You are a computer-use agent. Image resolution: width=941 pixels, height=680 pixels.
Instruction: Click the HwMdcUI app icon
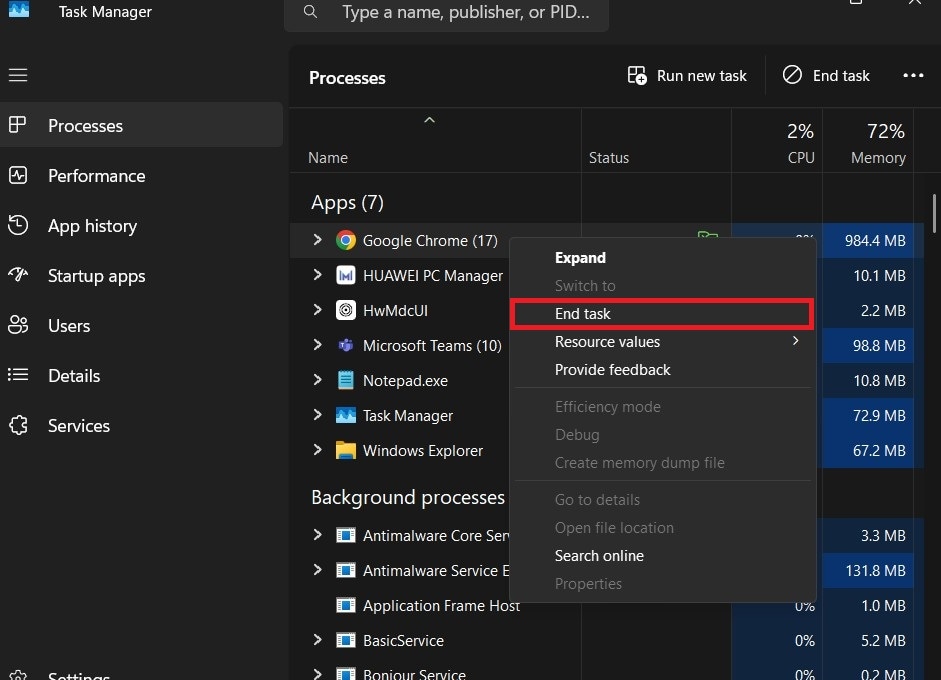(346, 310)
